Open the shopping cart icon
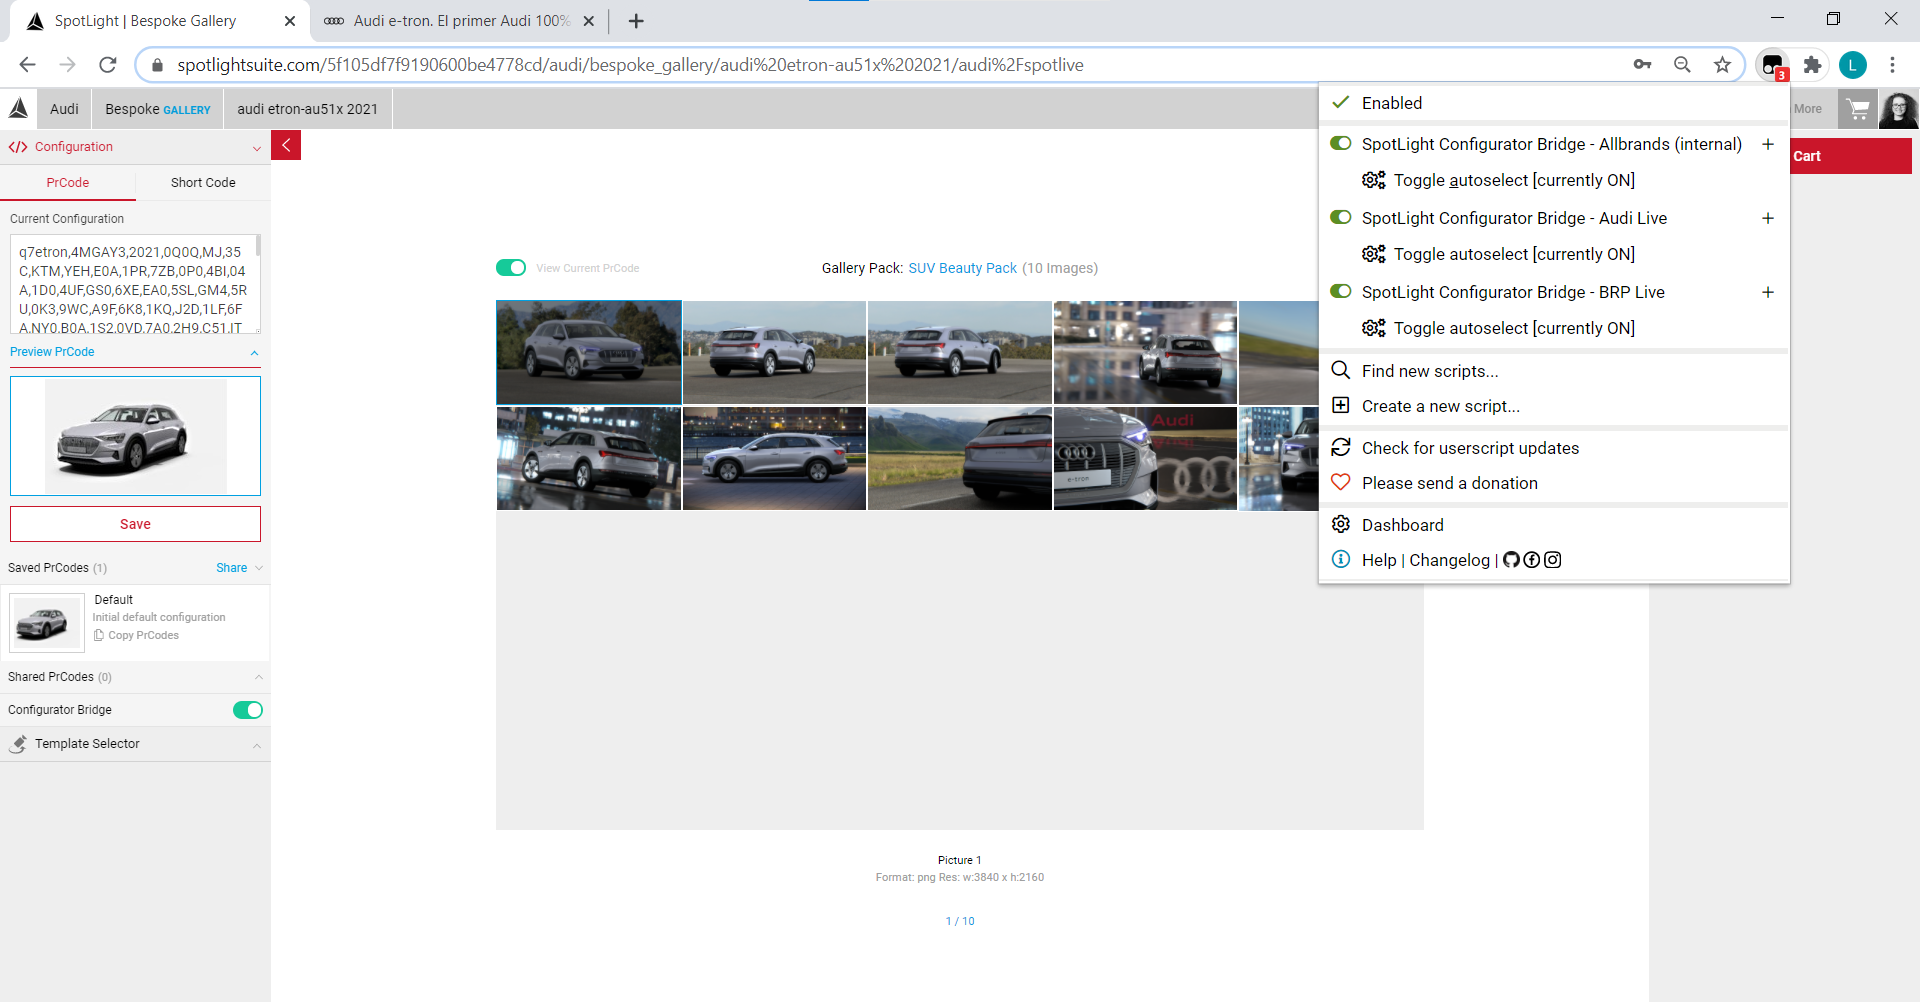The width and height of the screenshot is (1920, 1002). 1858,108
